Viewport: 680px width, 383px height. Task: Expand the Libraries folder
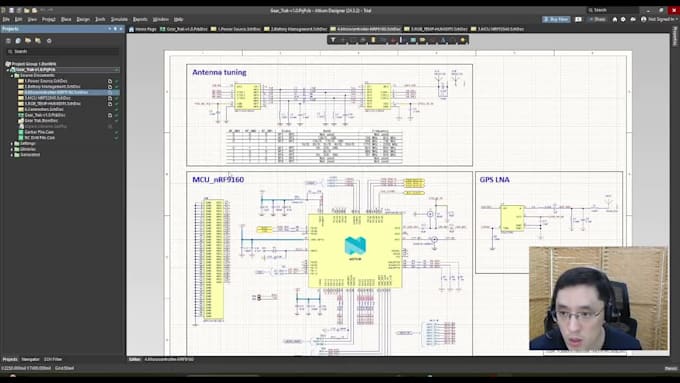(x=12, y=149)
